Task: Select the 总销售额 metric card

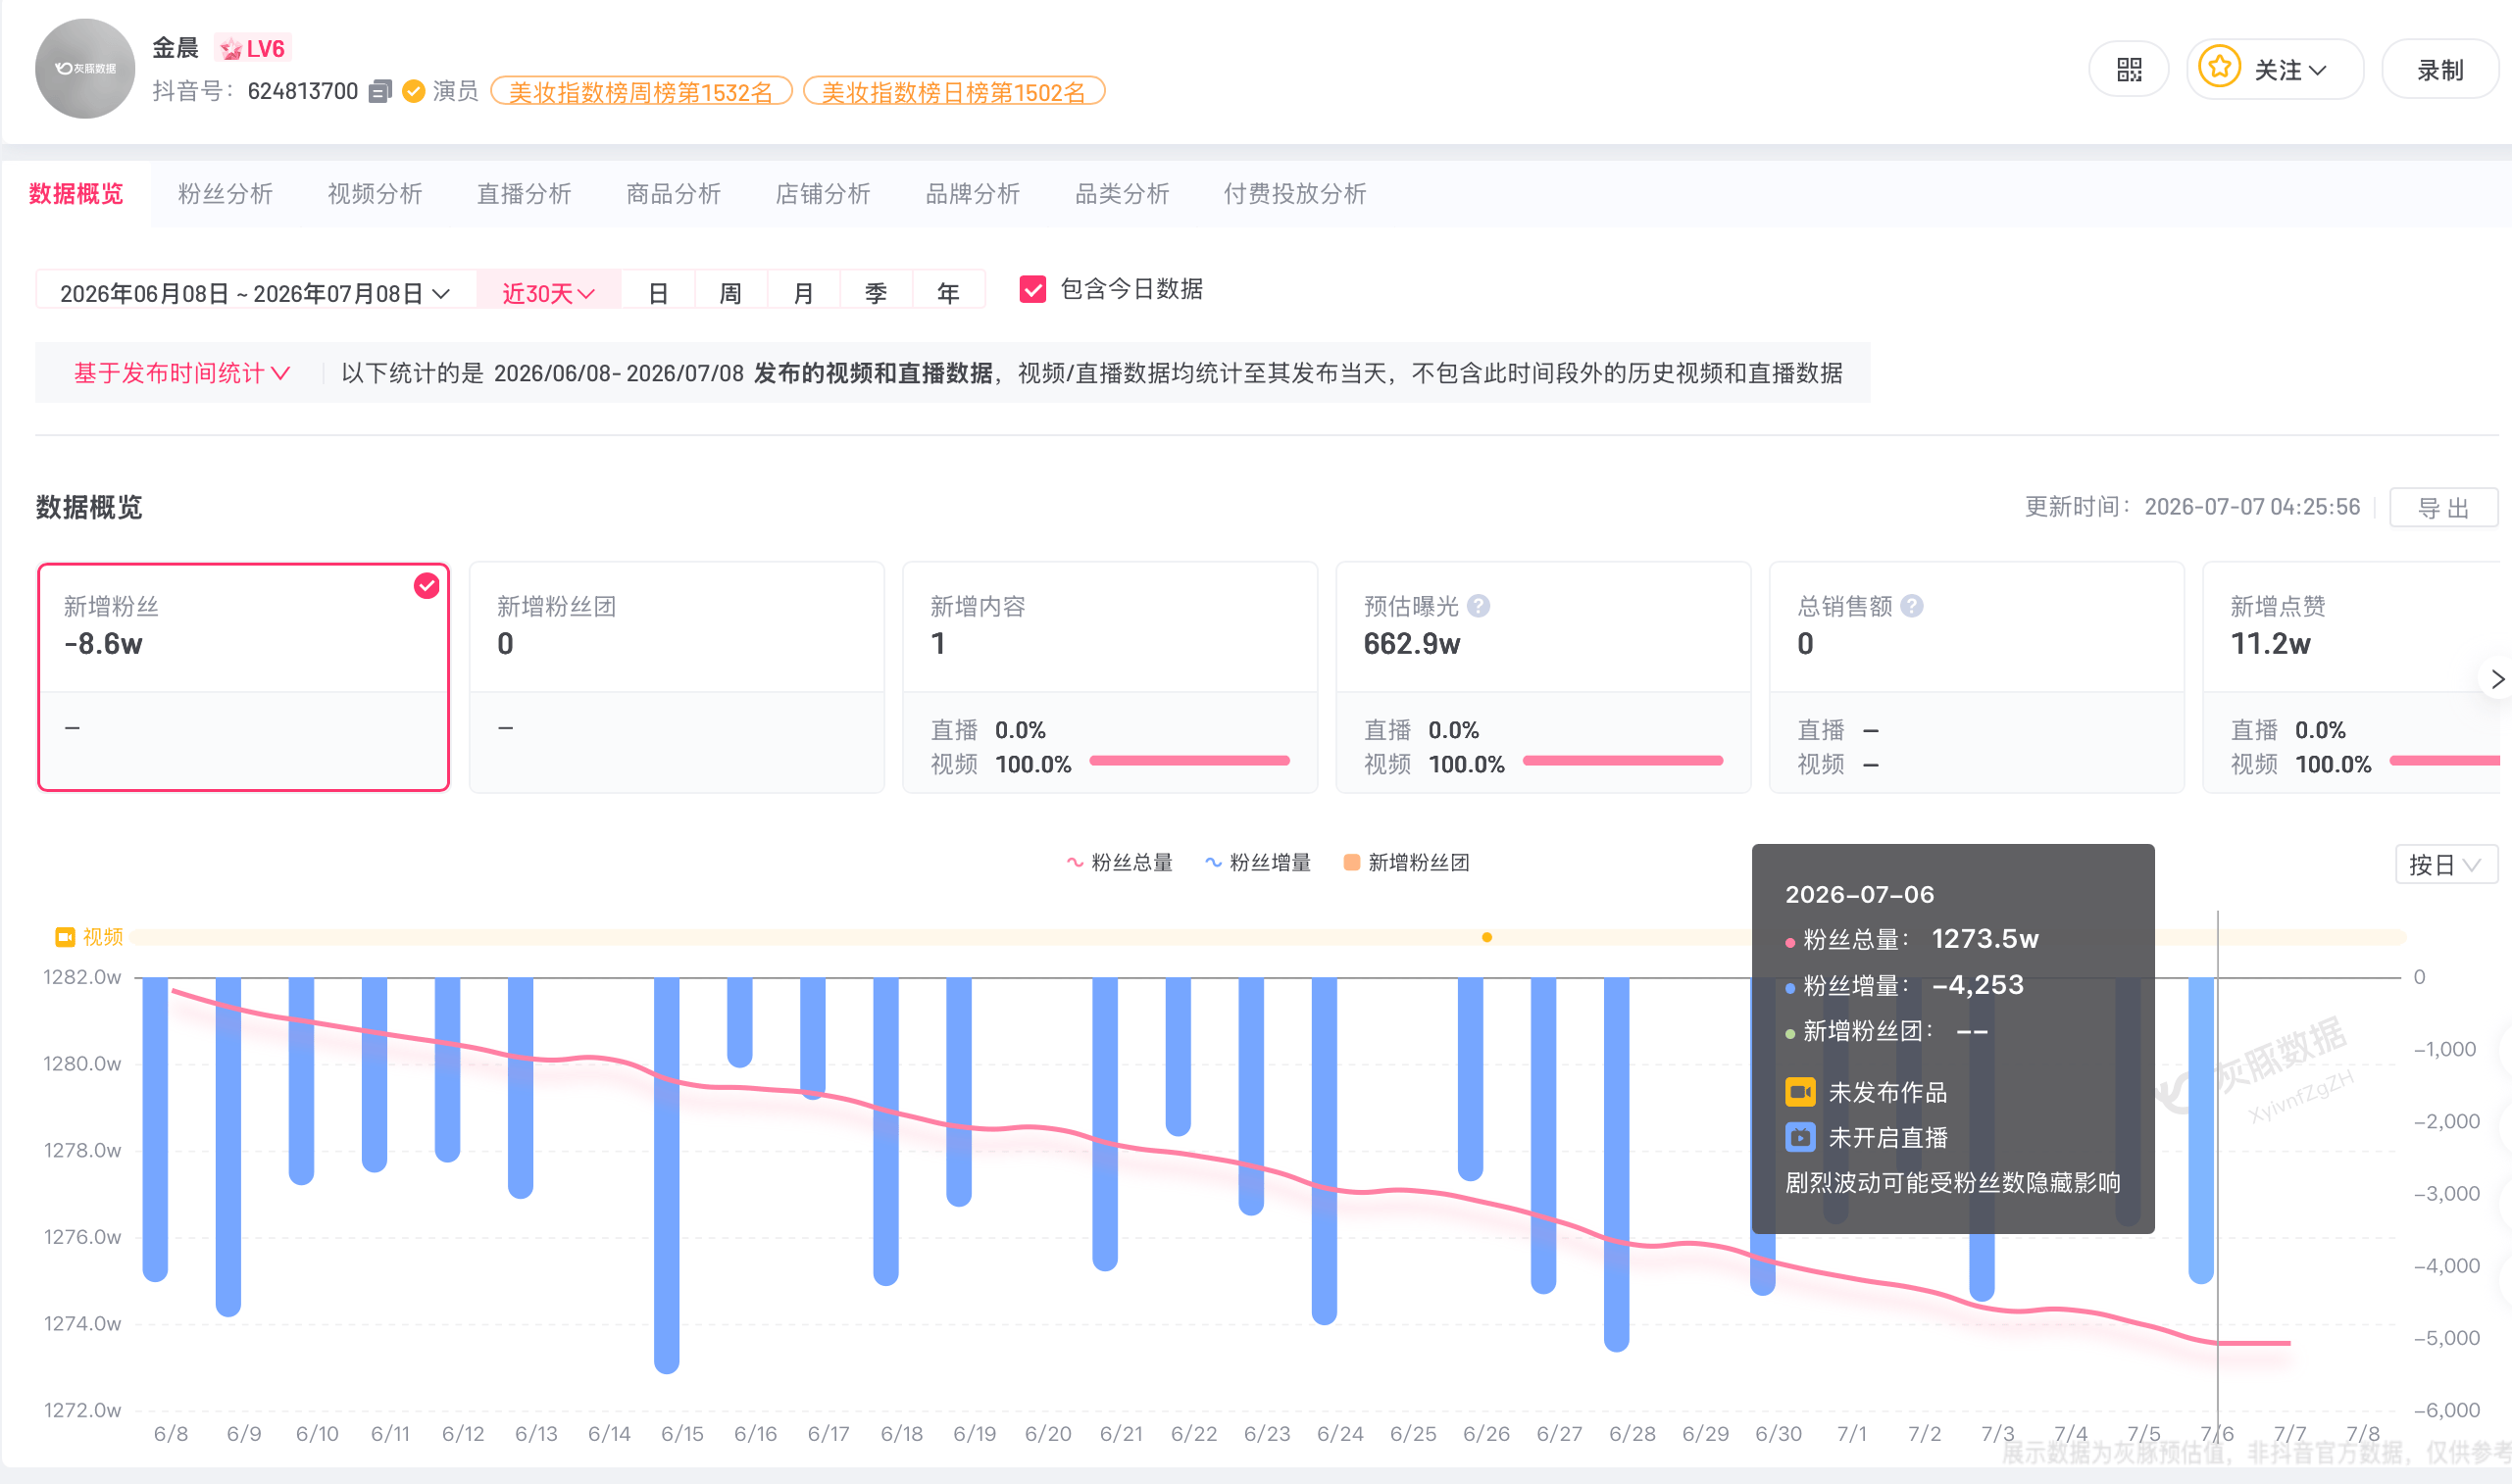Action: (x=1976, y=677)
